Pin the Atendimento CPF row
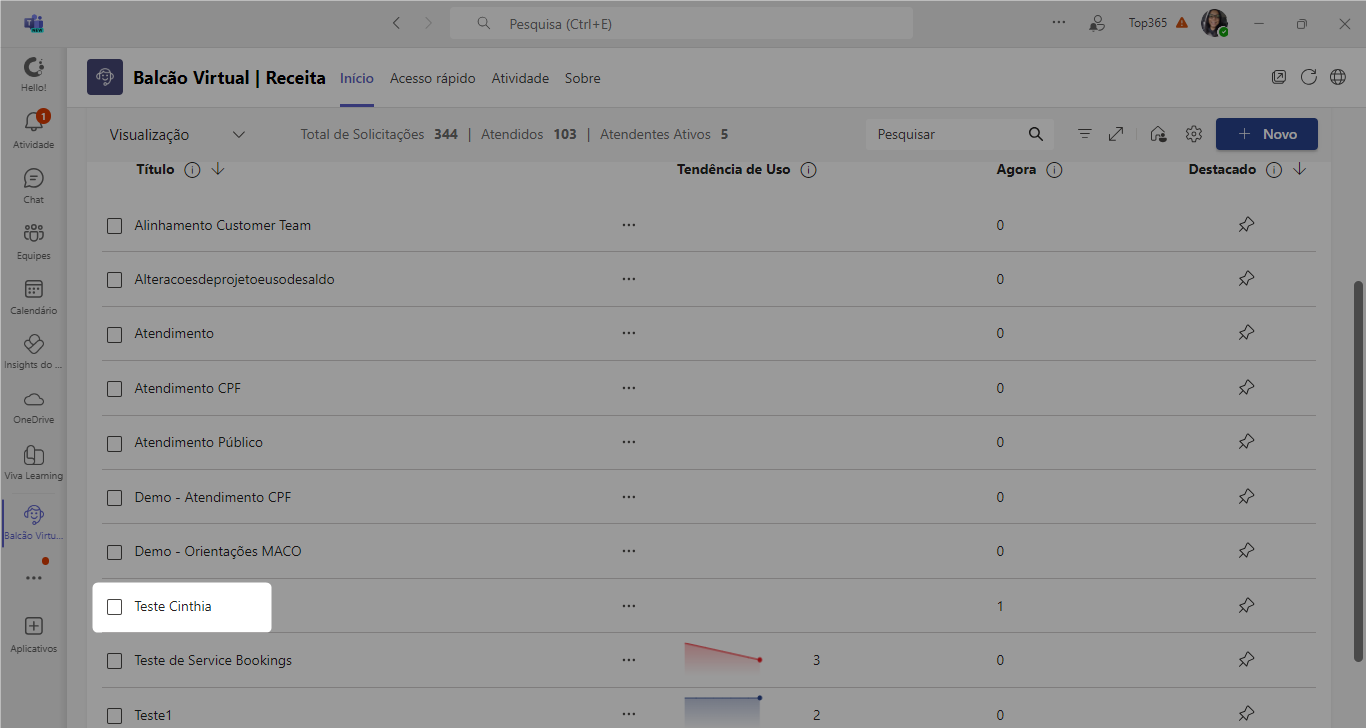 pos(1246,388)
